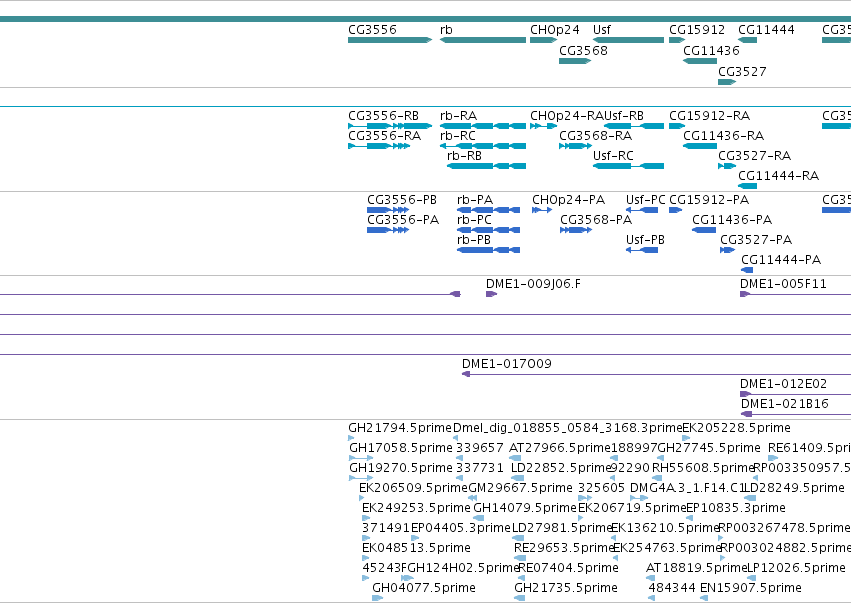The width and height of the screenshot is (851, 603).
Task: Click the CHOp24-PA protein label
Action: click(569, 200)
